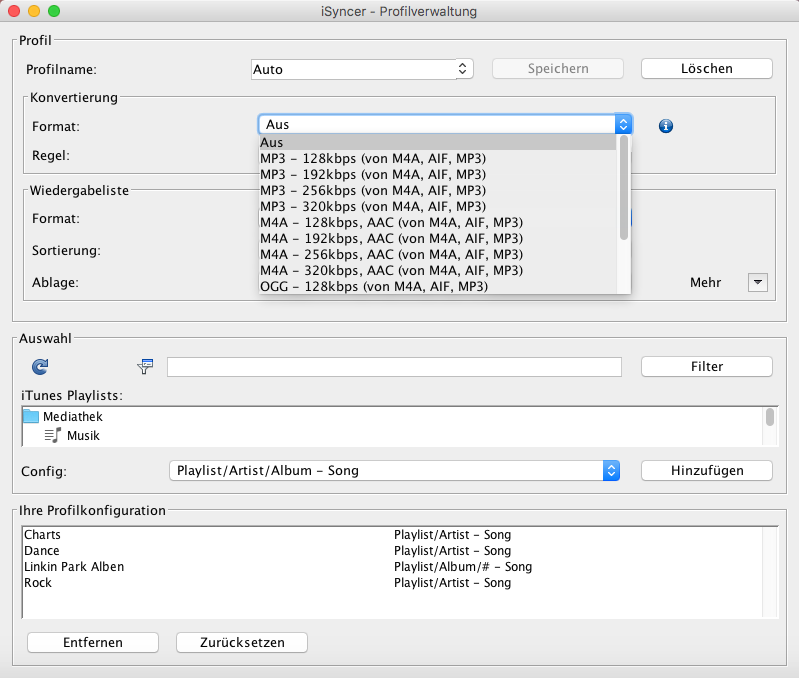Click the format dropdown list scrollbar
The image size is (799, 678).
coord(624,187)
